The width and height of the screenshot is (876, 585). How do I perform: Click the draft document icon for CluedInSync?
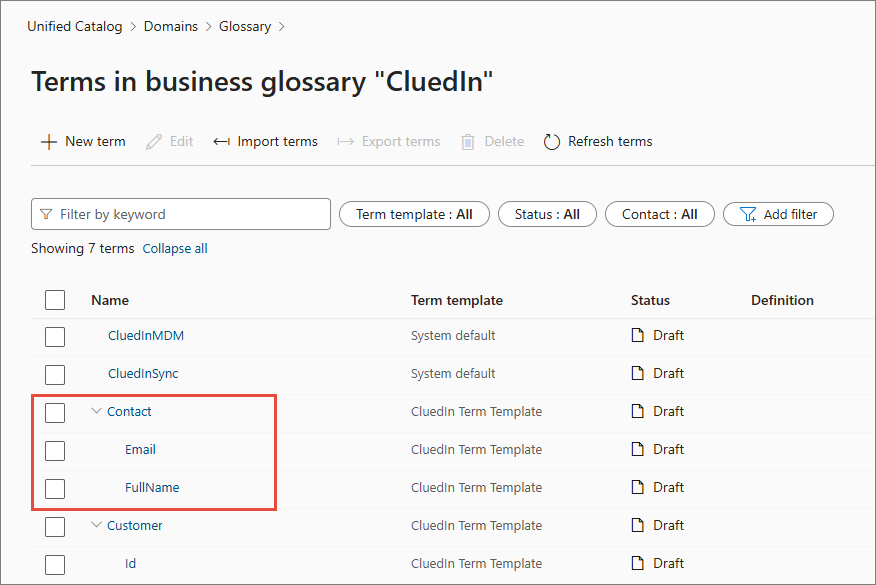637,373
